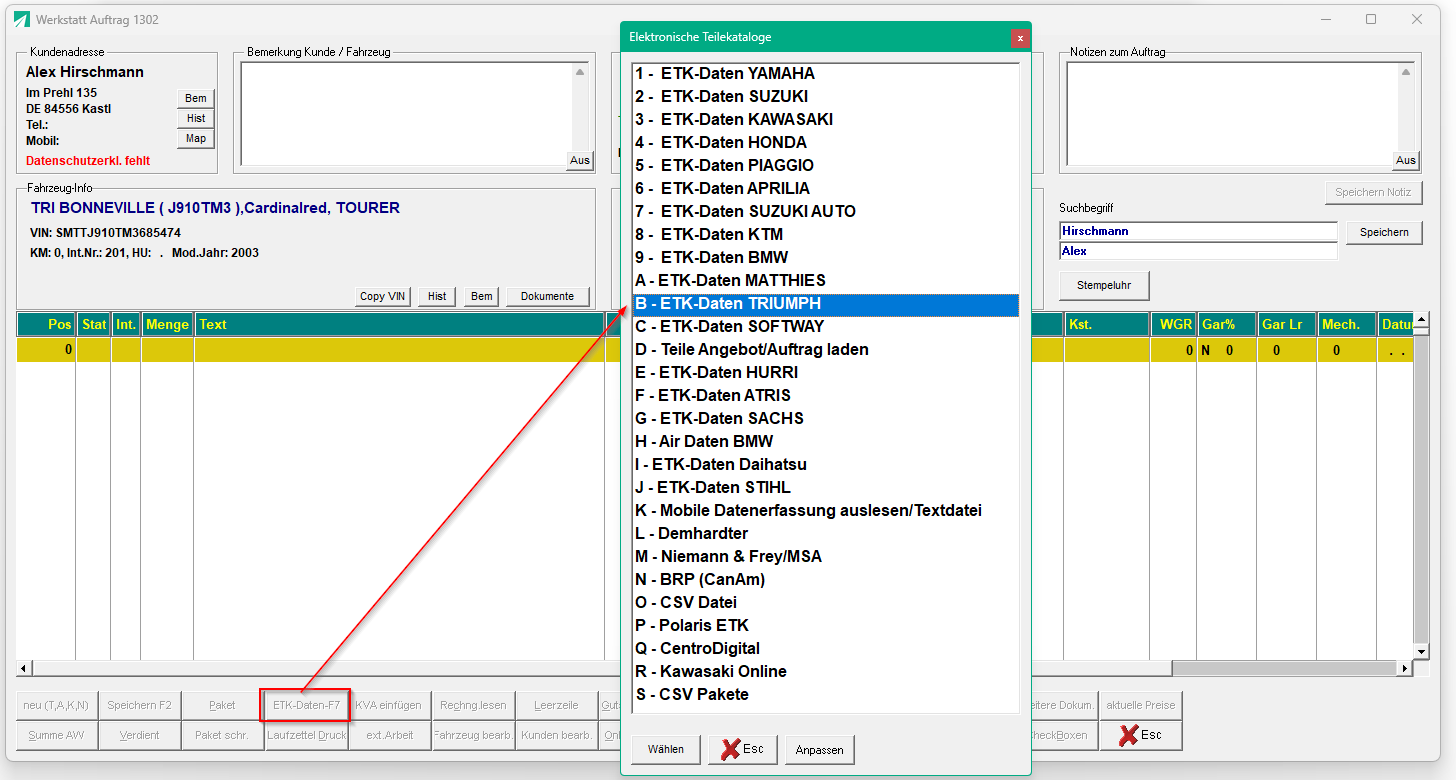
Task: Click into Suchbegriff field containing Hirschmann
Action: click(1198, 231)
